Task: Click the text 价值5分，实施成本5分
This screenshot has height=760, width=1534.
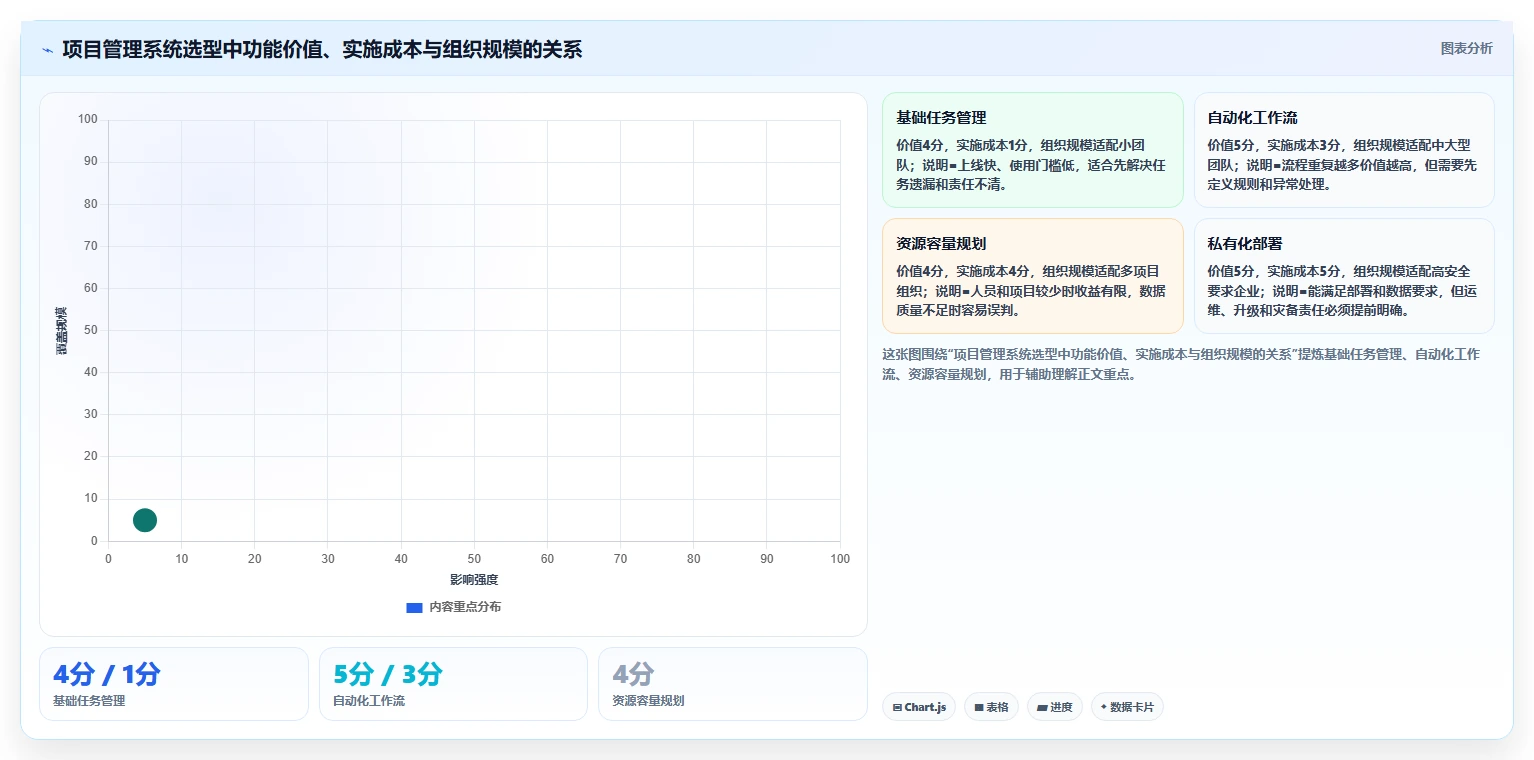Action: pyautogui.click(x=1273, y=271)
